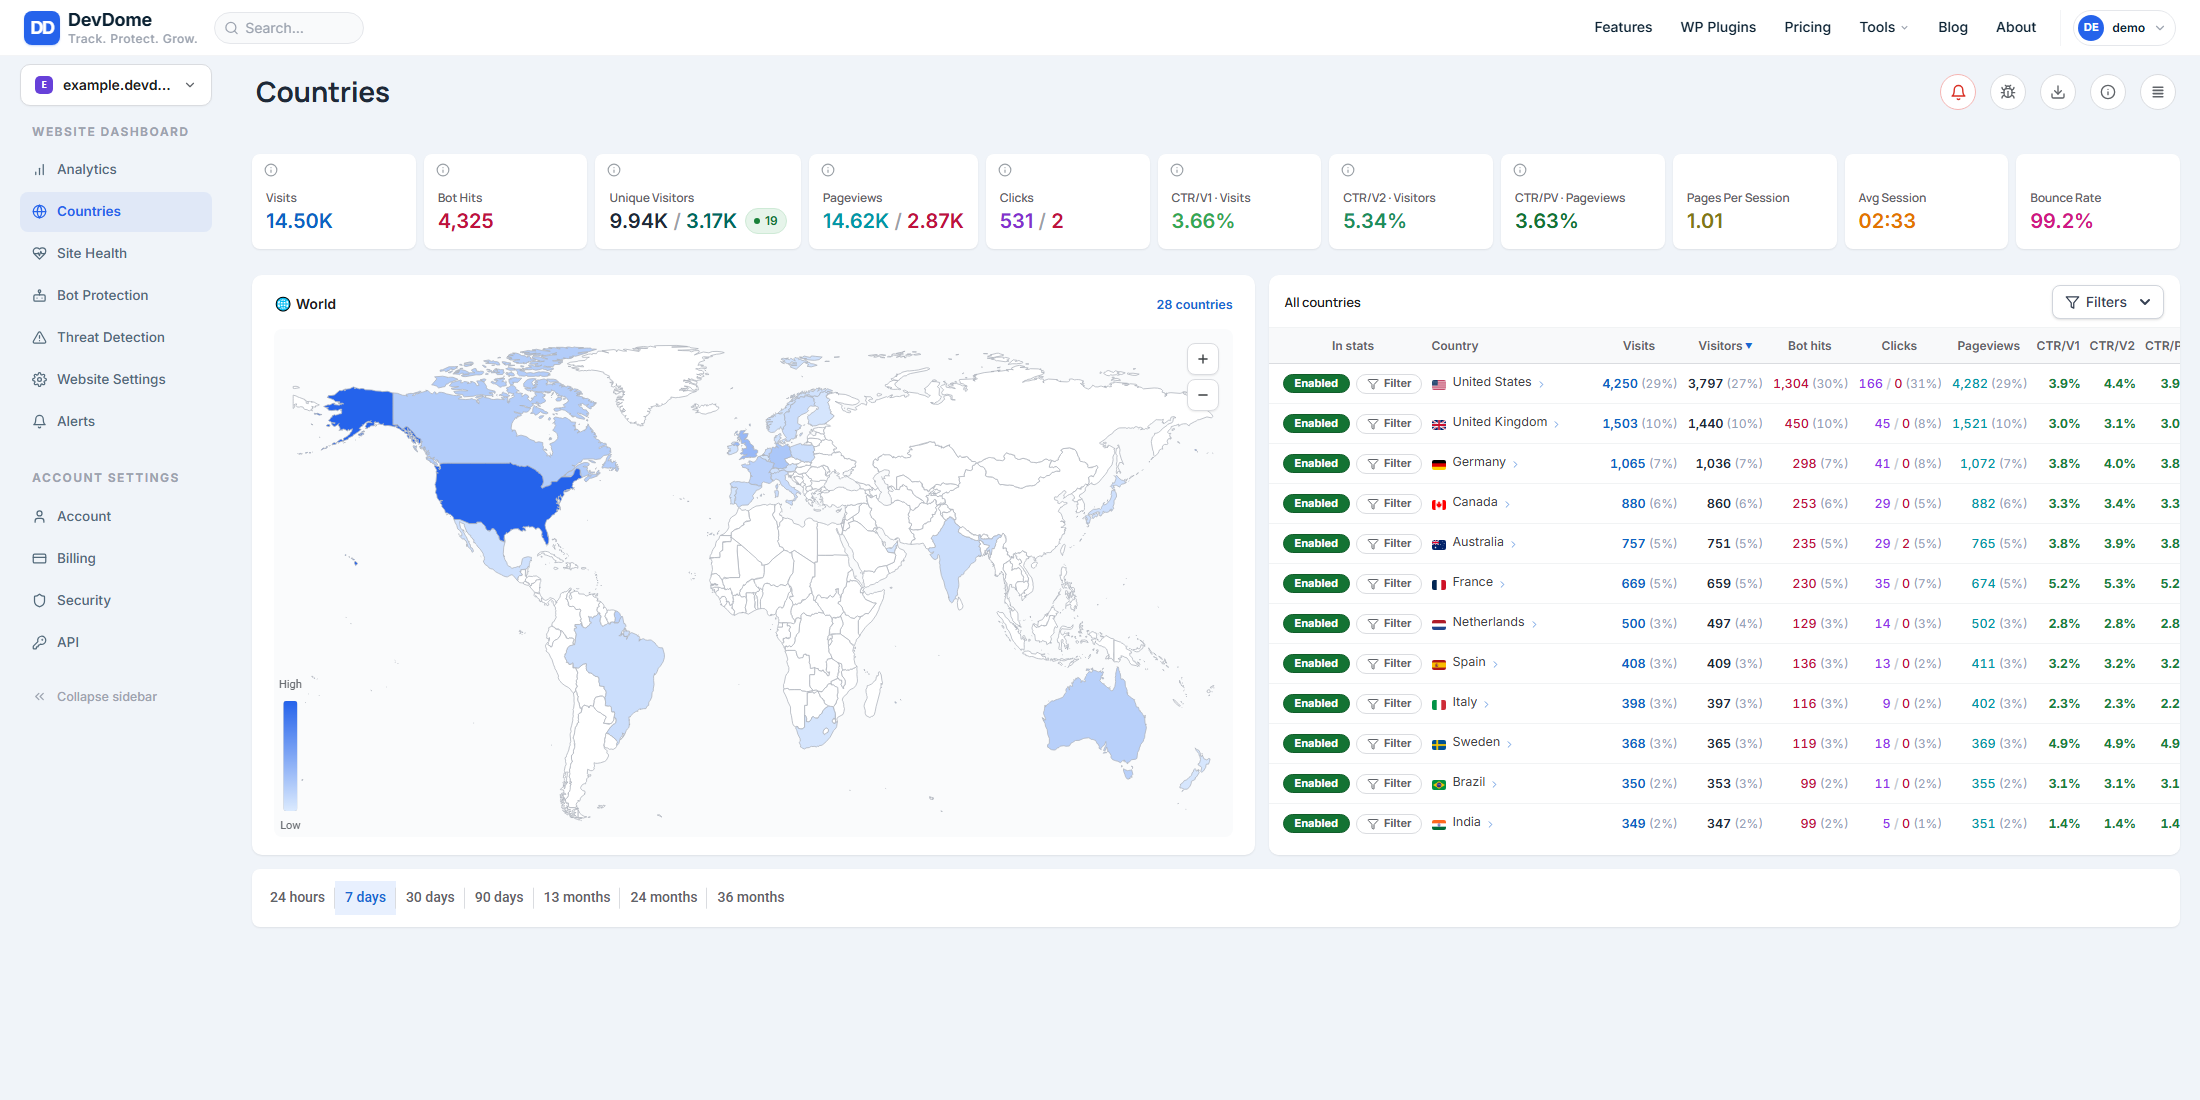Open the info circle icon button
Viewport: 2200px width, 1100px height.
[2108, 92]
